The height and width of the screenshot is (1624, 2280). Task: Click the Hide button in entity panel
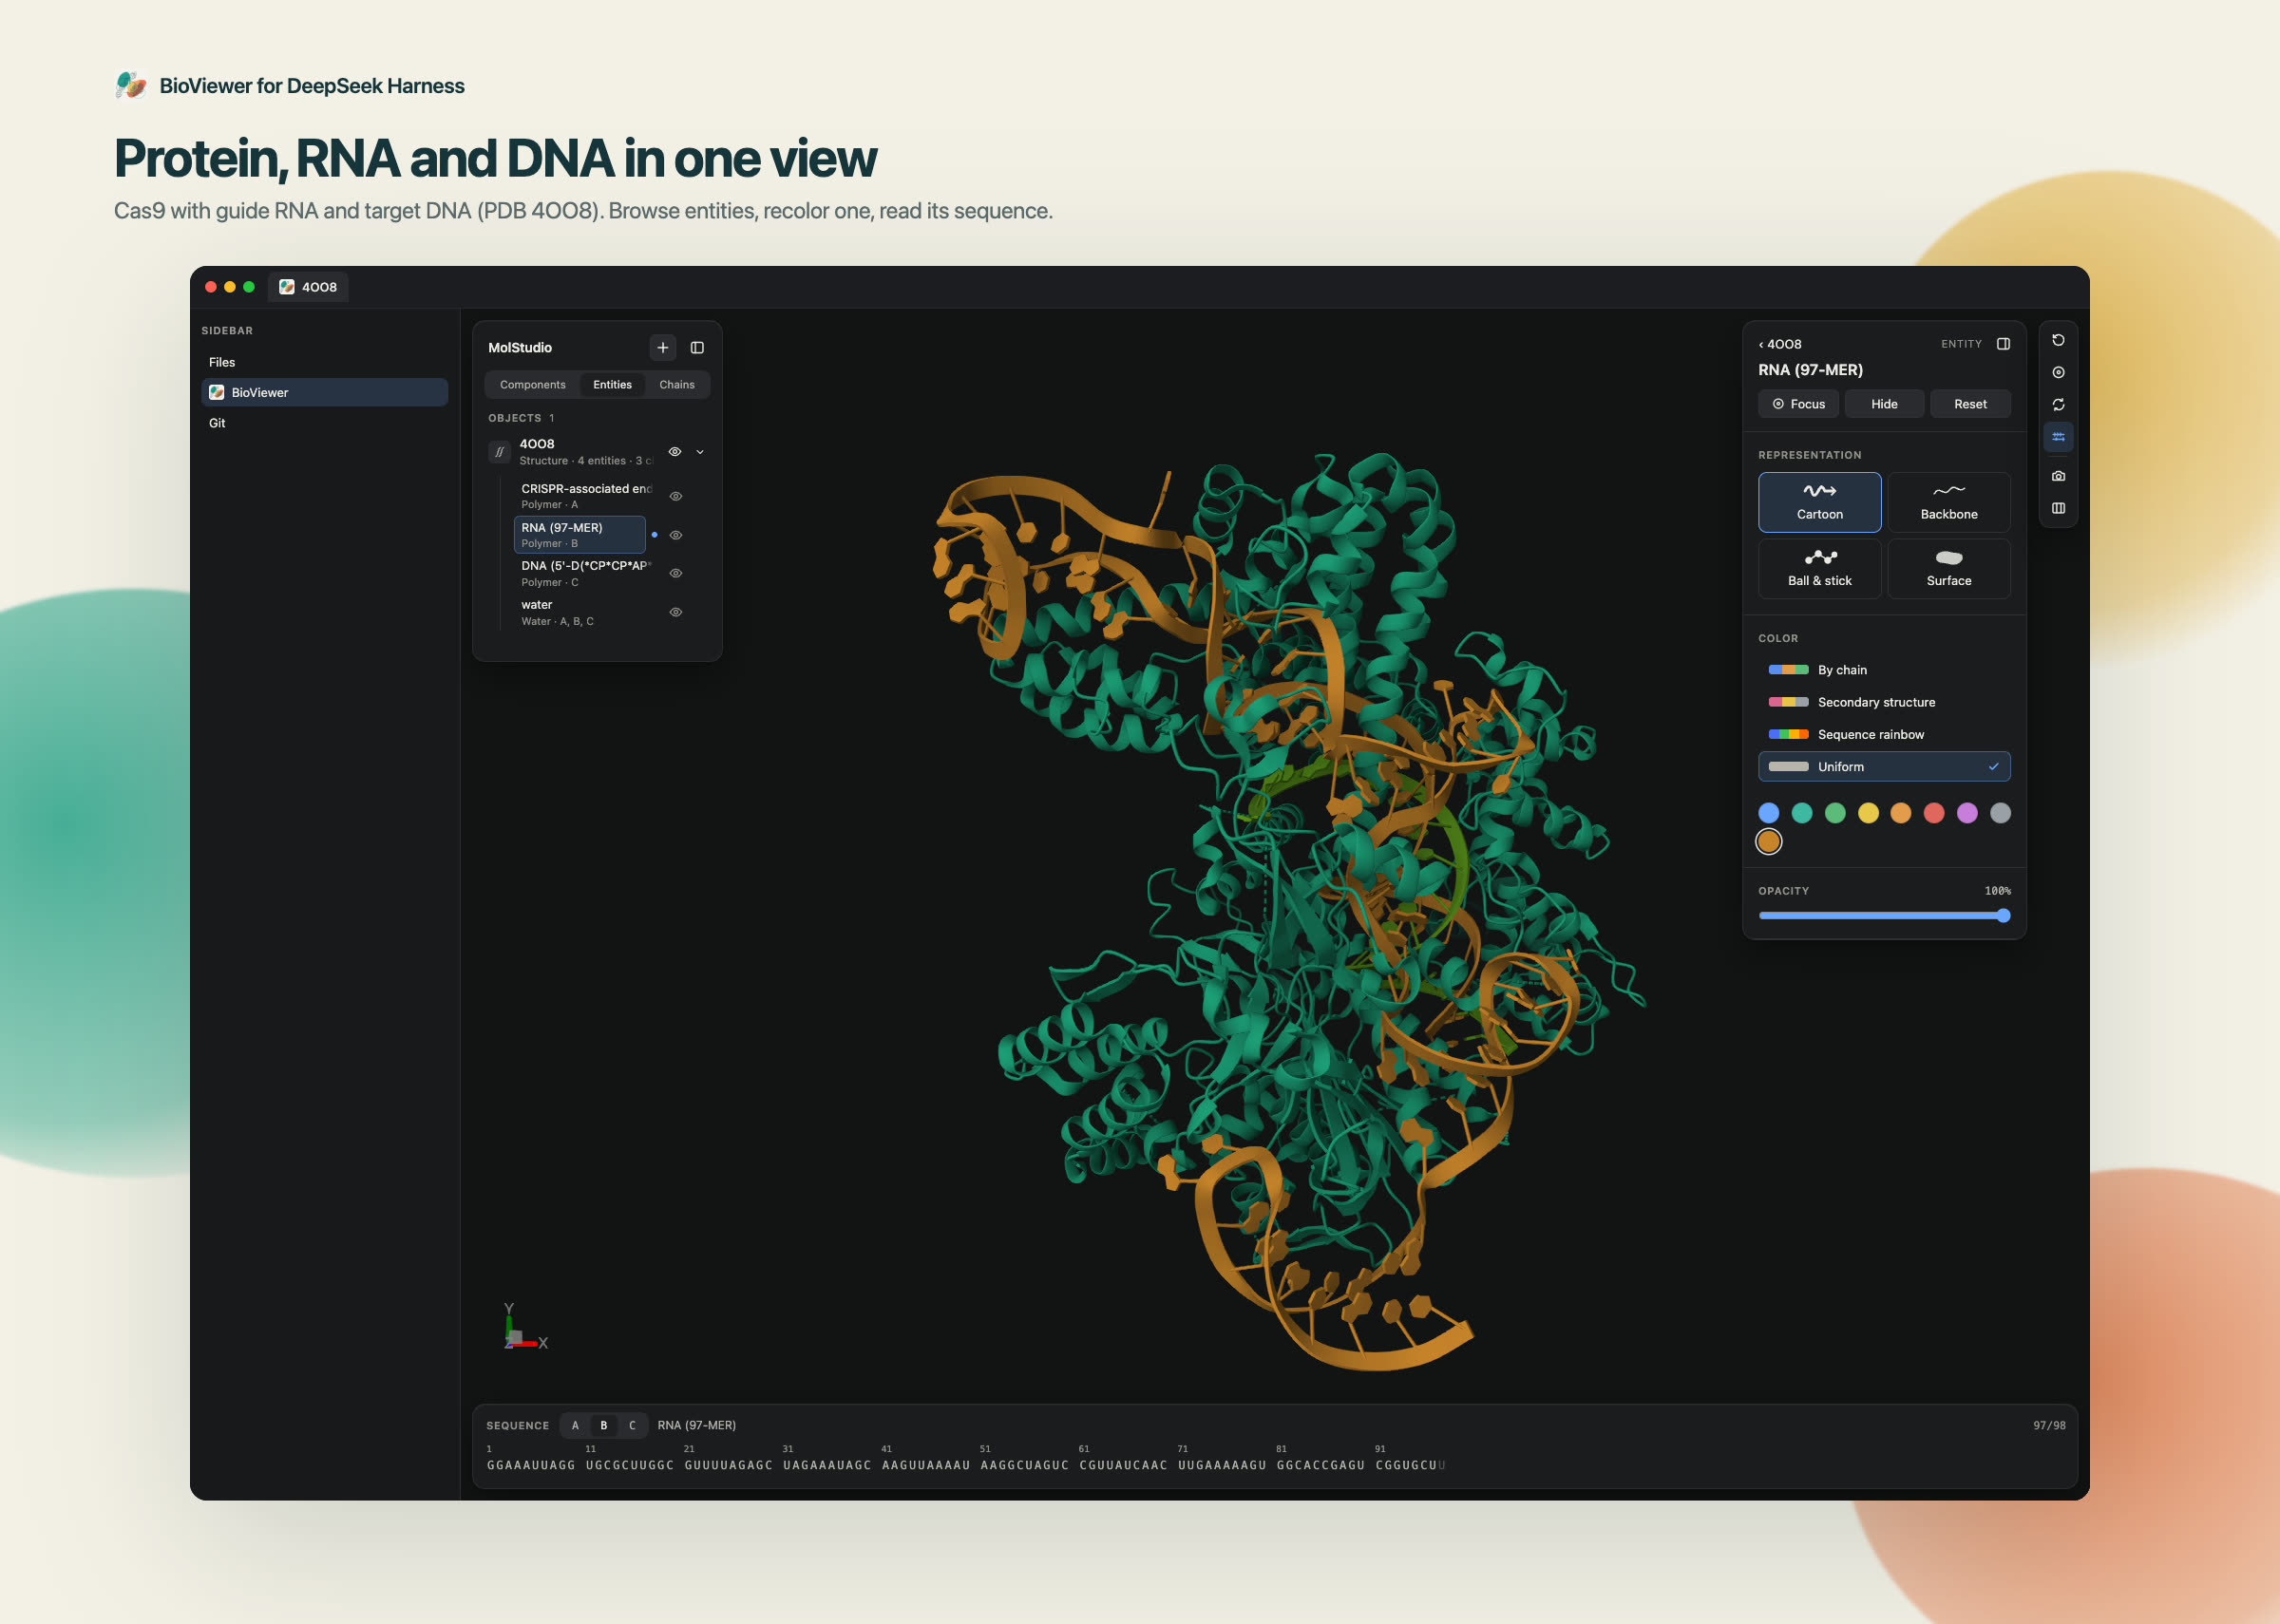1884,404
